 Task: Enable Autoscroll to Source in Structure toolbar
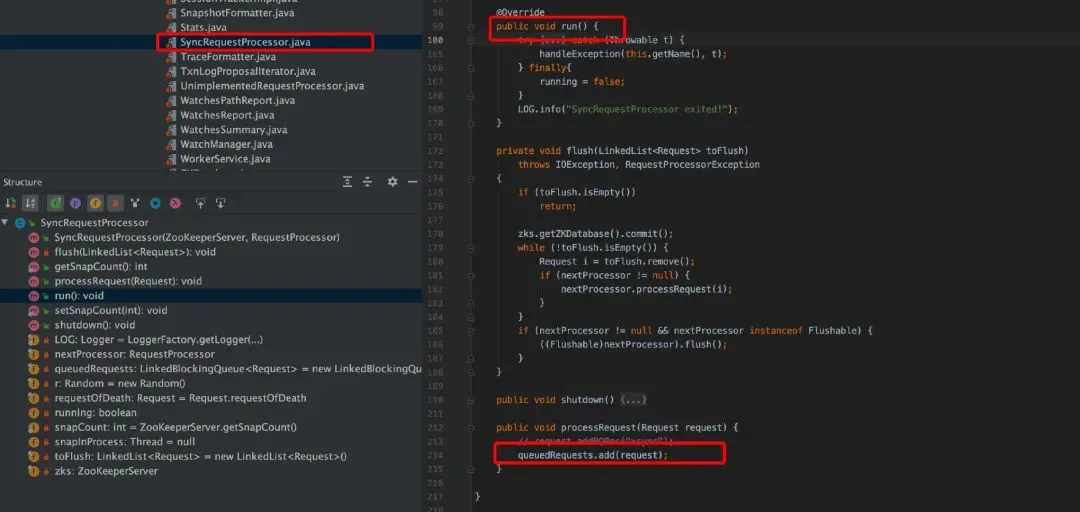pos(200,203)
